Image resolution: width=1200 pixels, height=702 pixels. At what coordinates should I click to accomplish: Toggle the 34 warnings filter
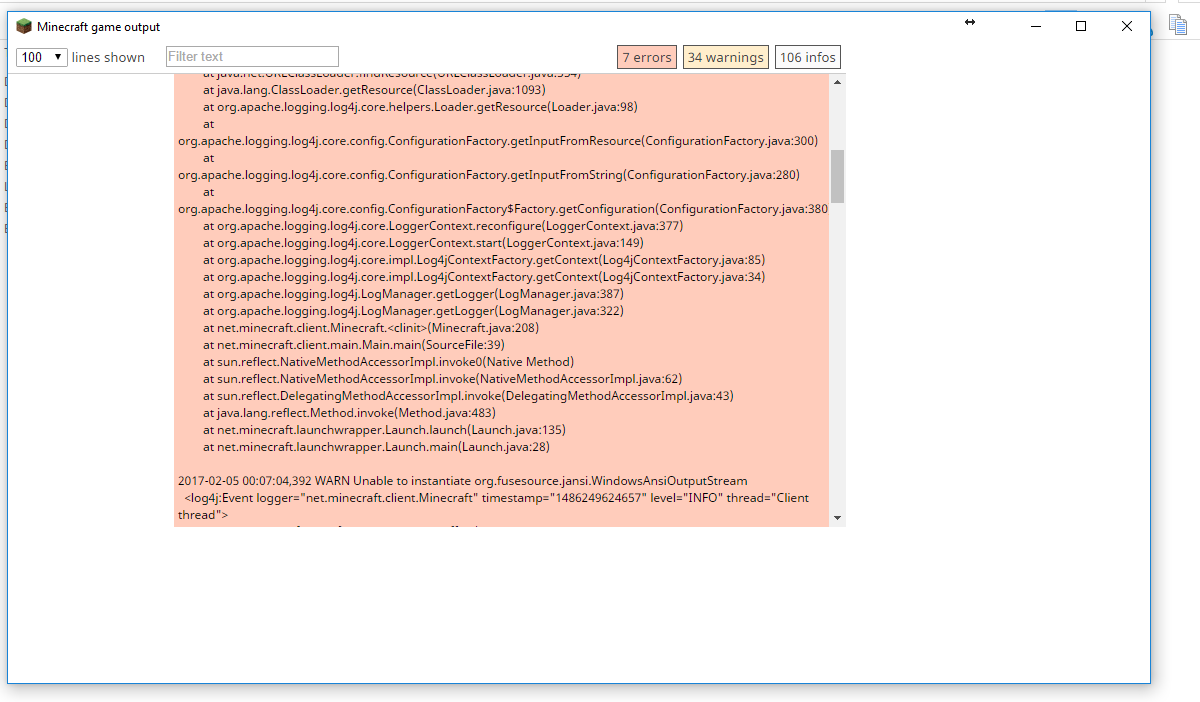point(726,58)
